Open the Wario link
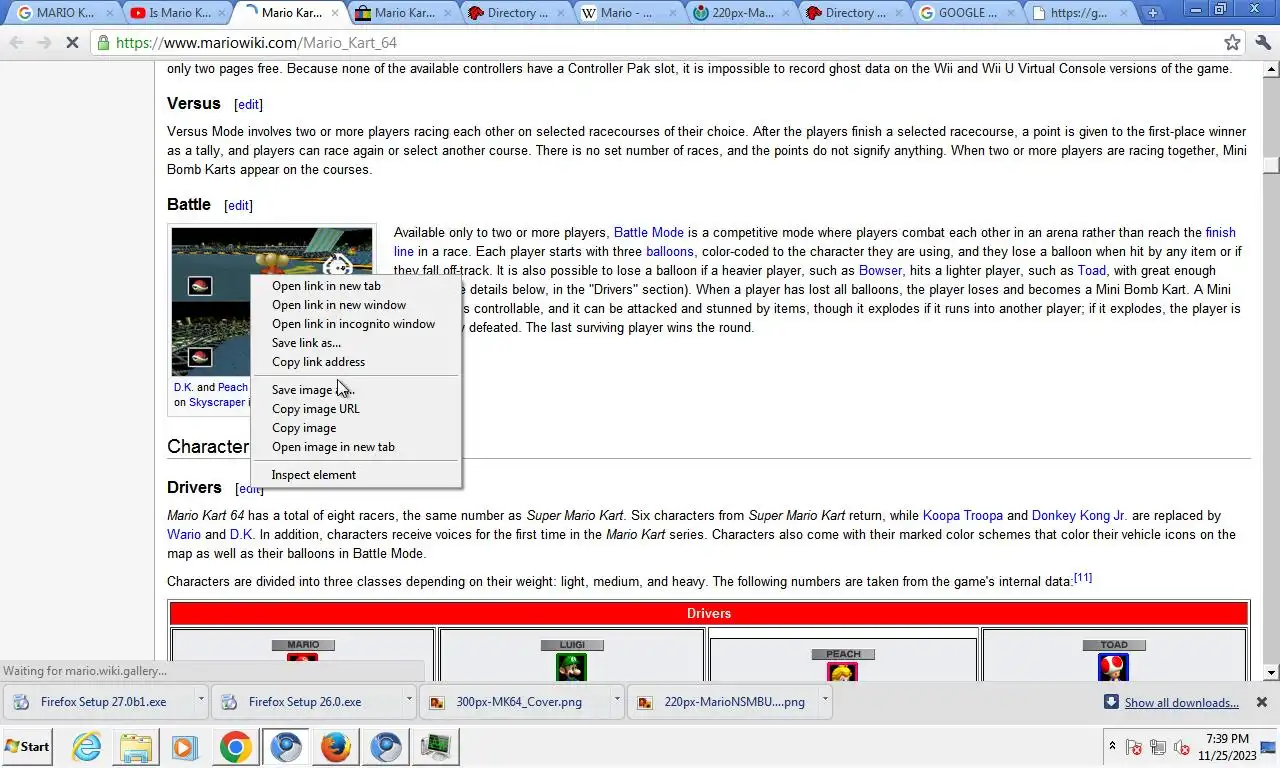The width and height of the screenshot is (1280, 768). point(184,535)
